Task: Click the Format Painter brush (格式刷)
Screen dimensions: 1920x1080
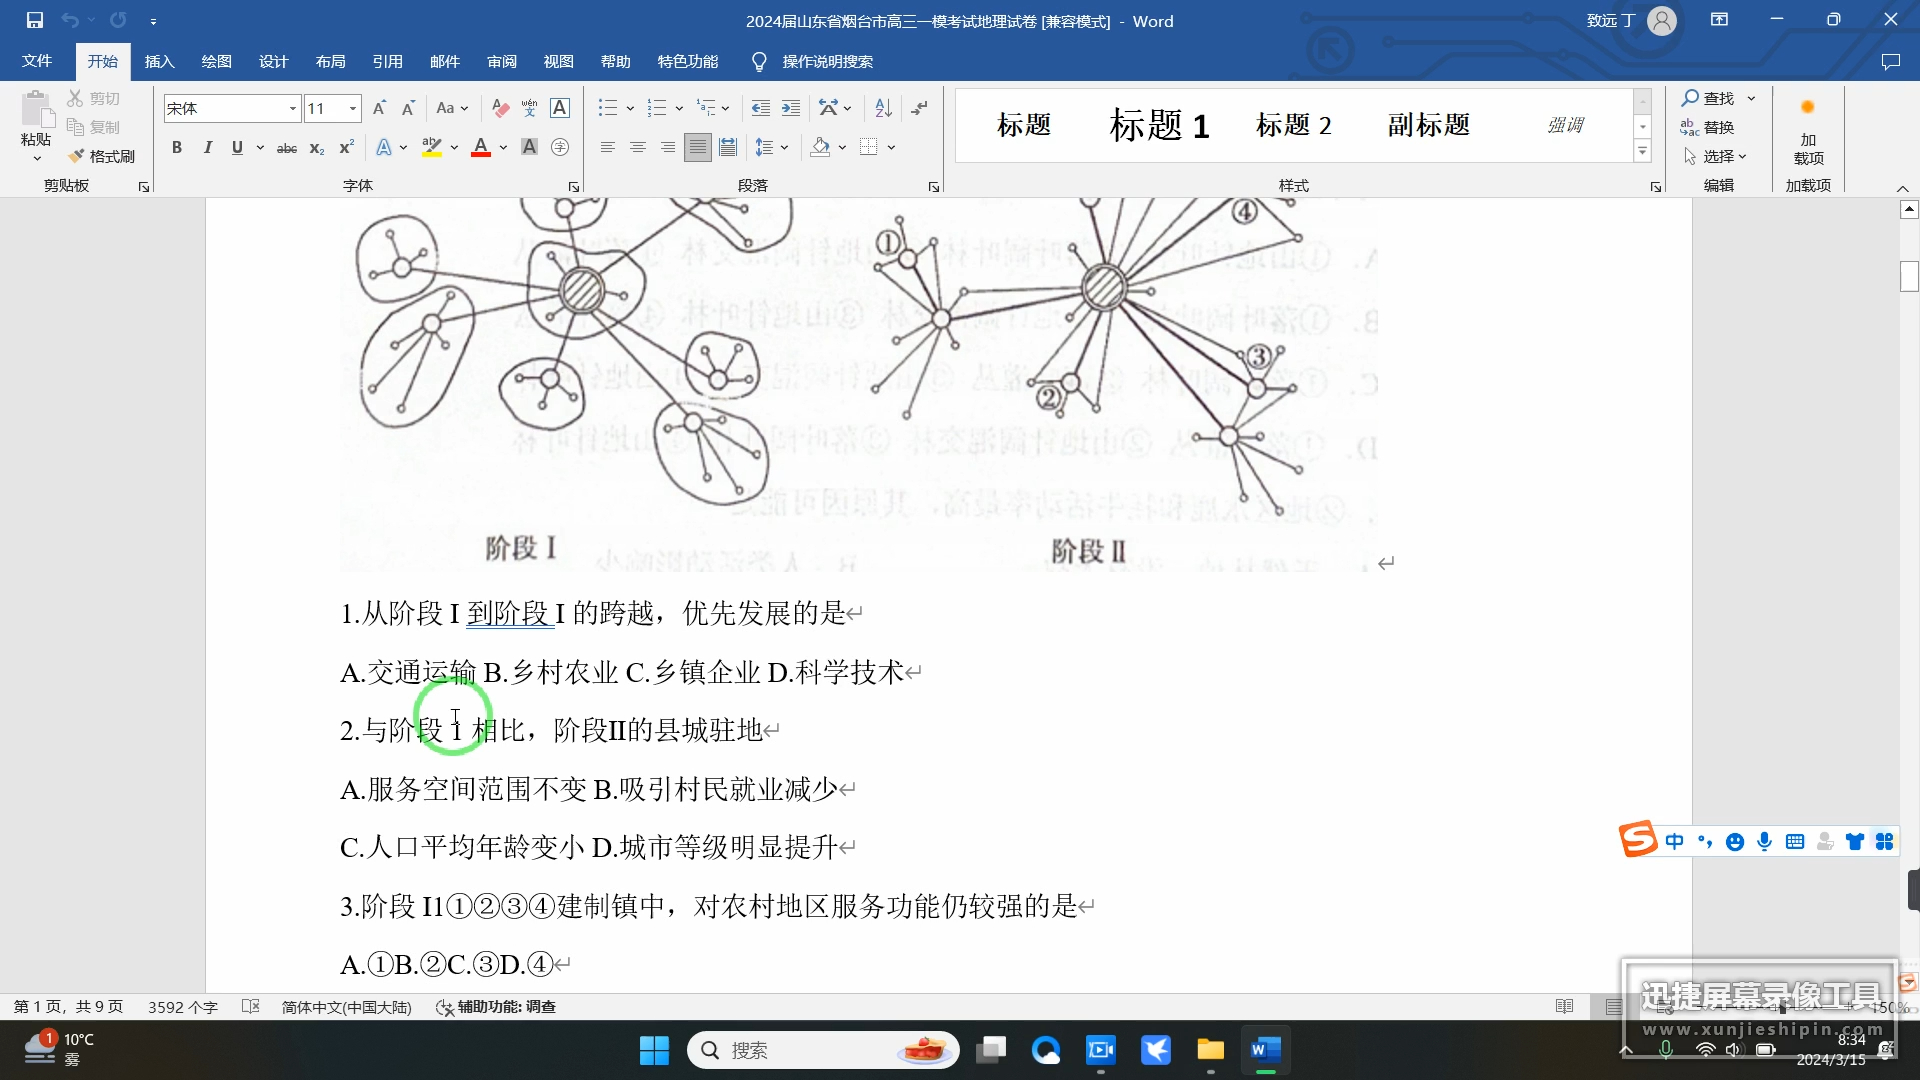Action: [x=102, y=156]
